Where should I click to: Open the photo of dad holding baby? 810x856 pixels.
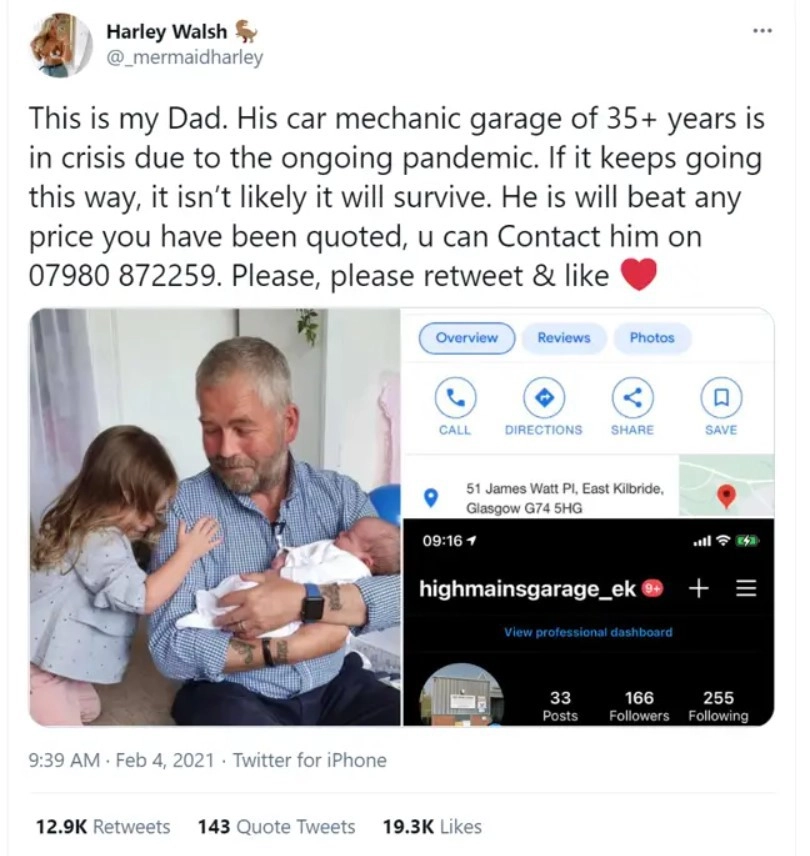click(x=215, y=516)
